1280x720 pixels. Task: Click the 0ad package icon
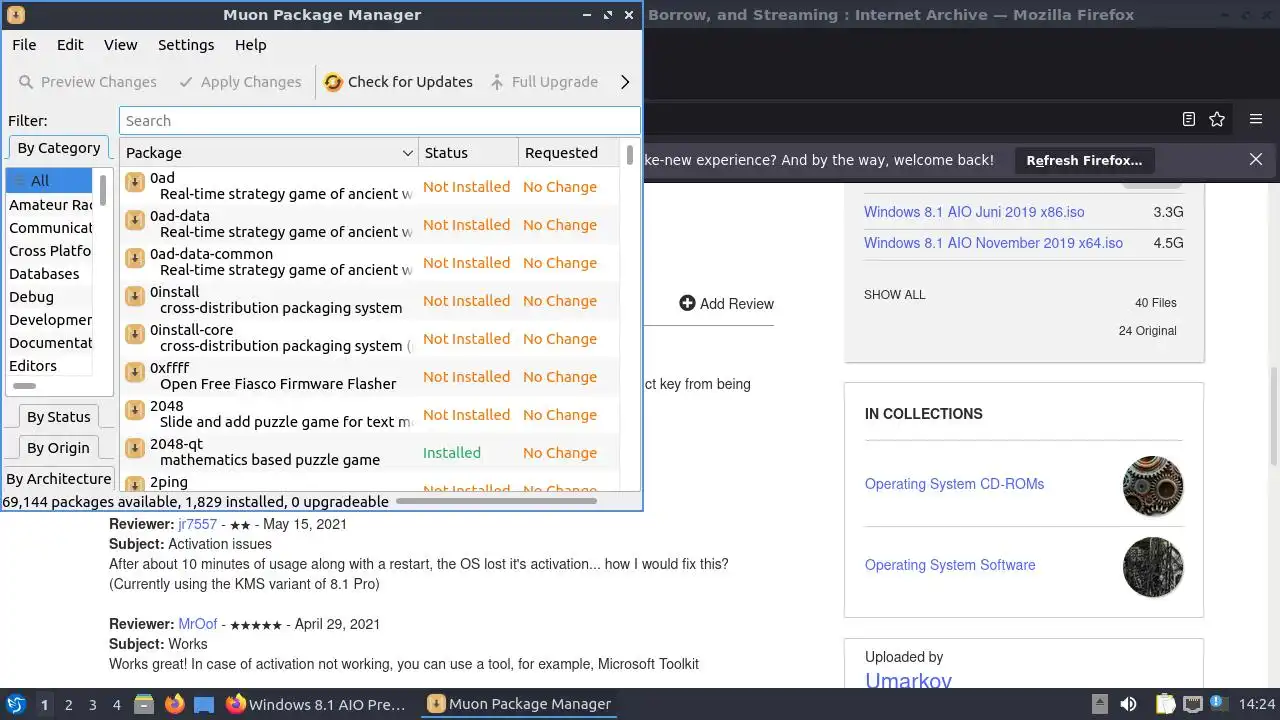point(135,182)
